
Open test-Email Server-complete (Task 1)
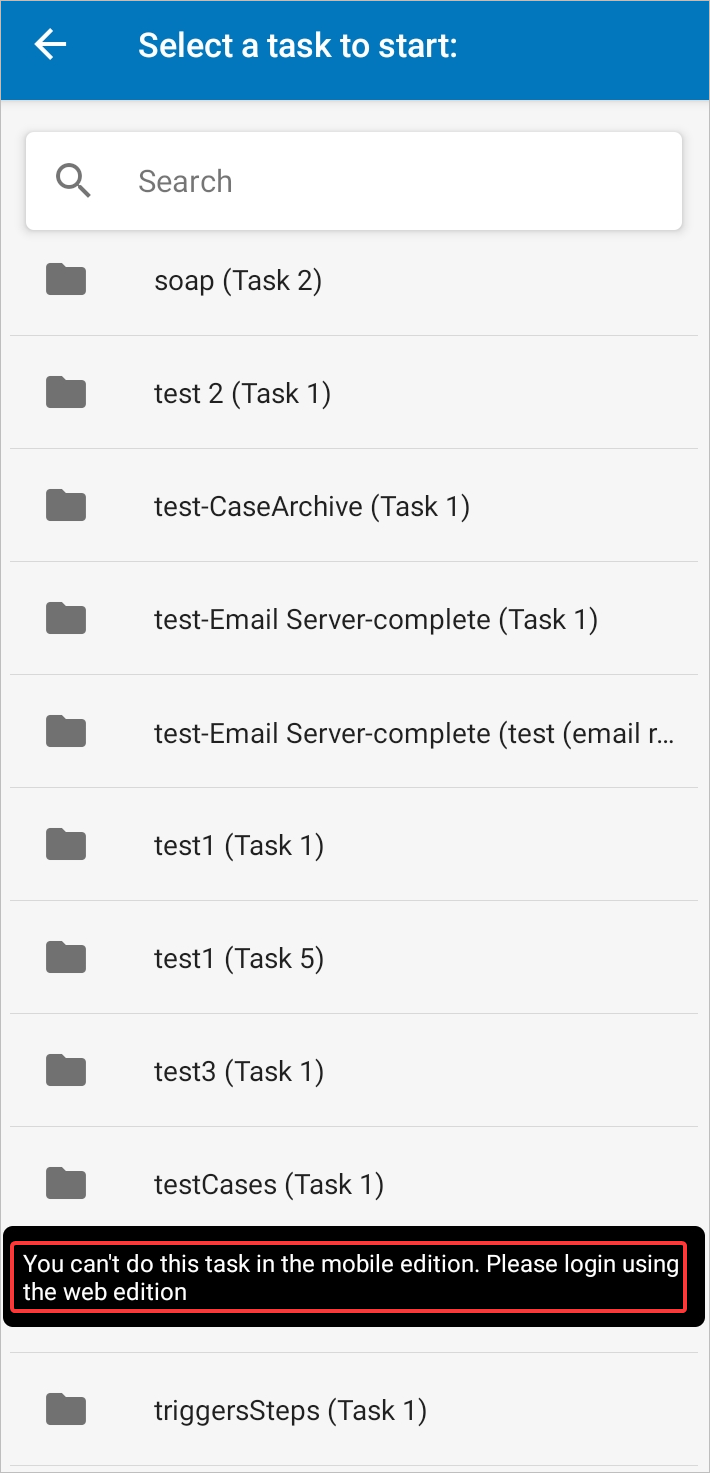click(376, 620)
